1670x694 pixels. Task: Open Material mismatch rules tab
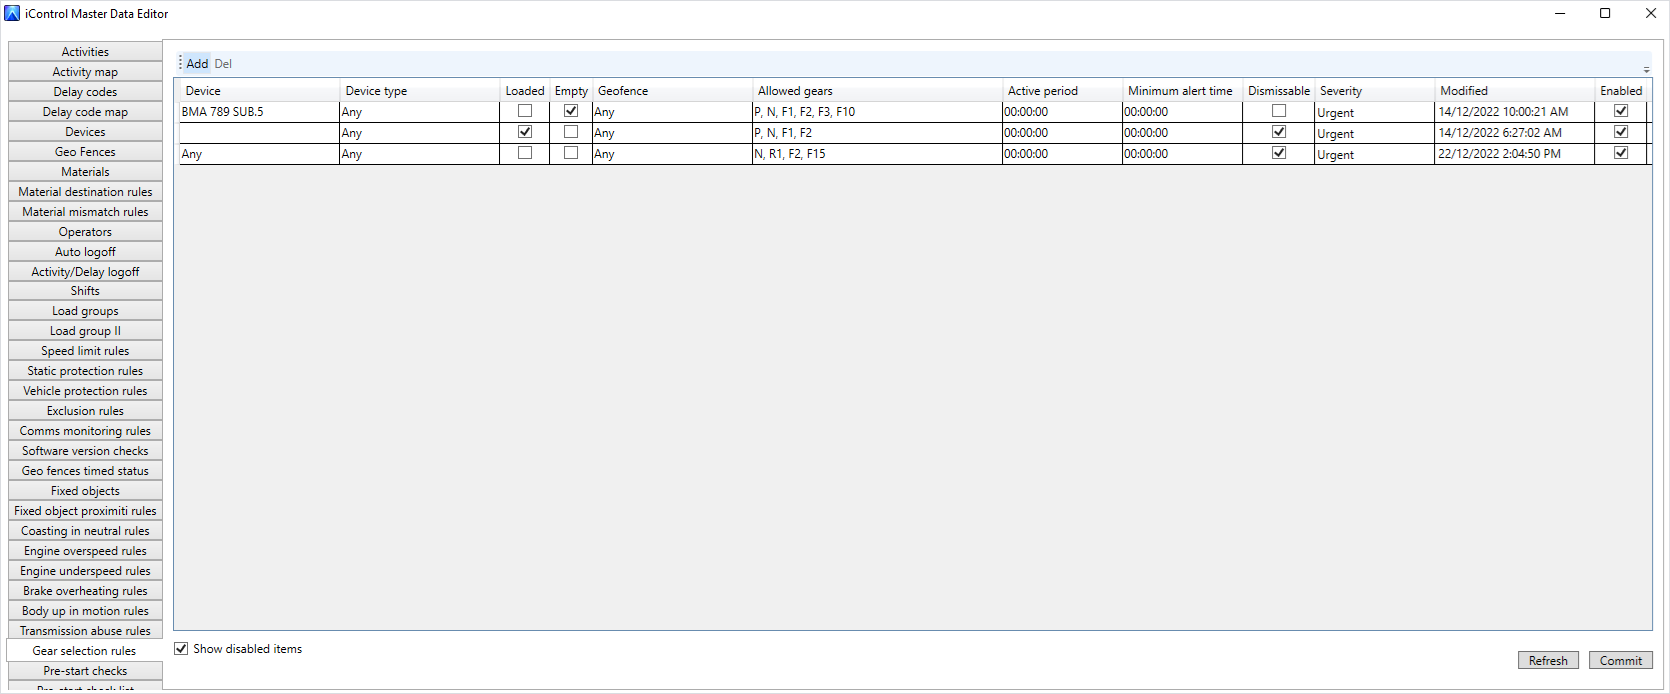(85, 212)
